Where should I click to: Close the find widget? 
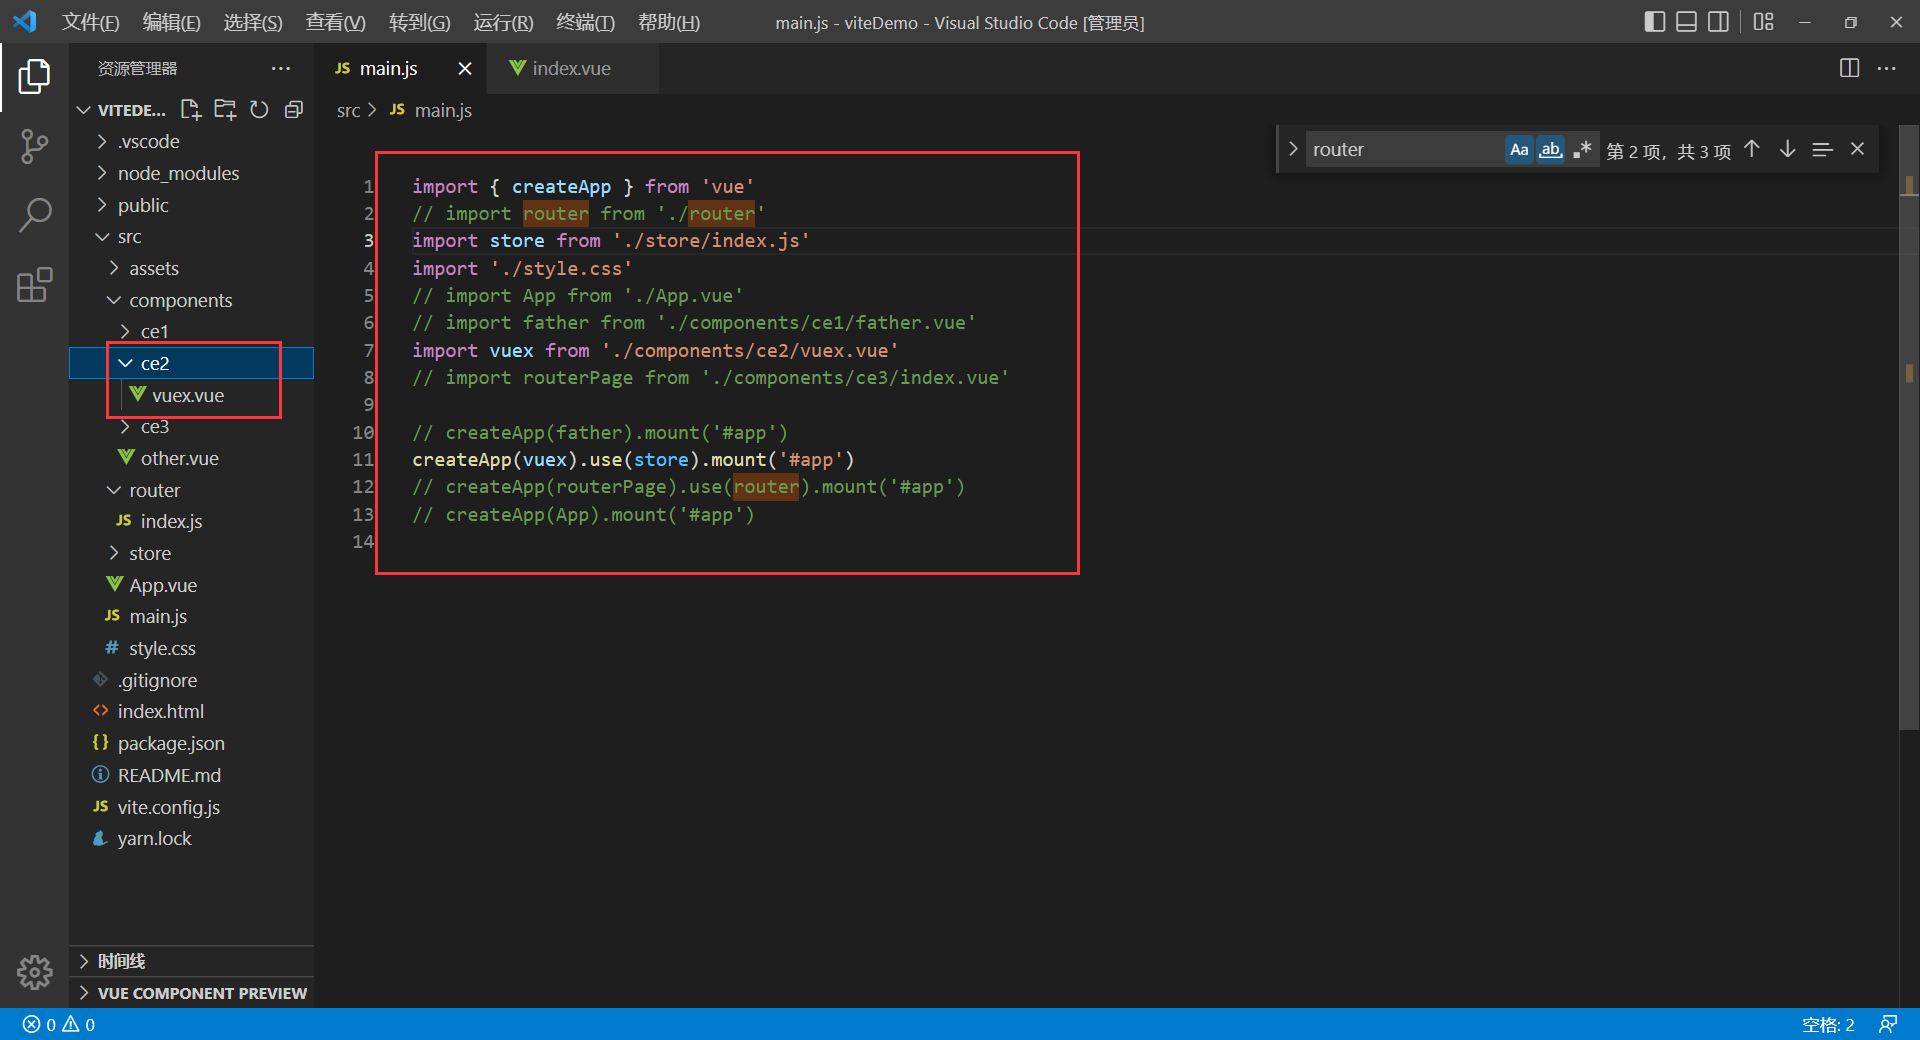point(1857,149)
